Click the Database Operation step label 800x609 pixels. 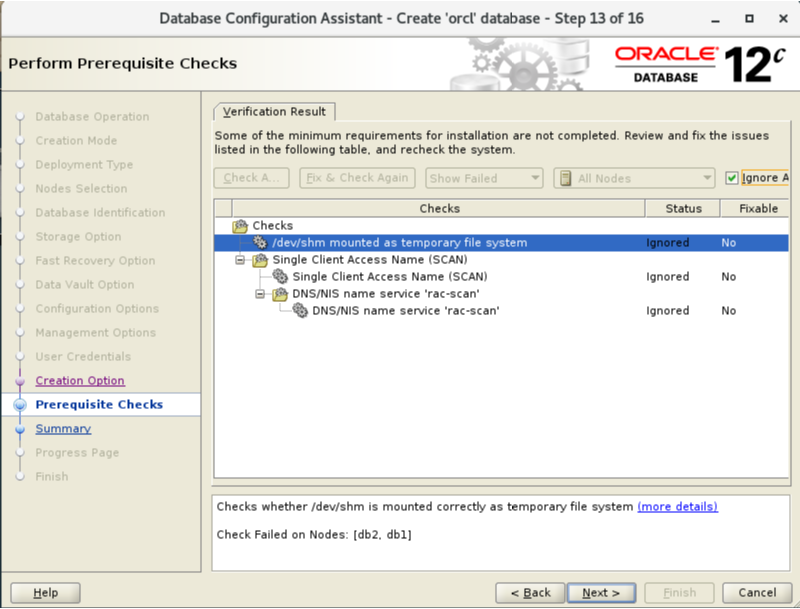click(92, 117)
